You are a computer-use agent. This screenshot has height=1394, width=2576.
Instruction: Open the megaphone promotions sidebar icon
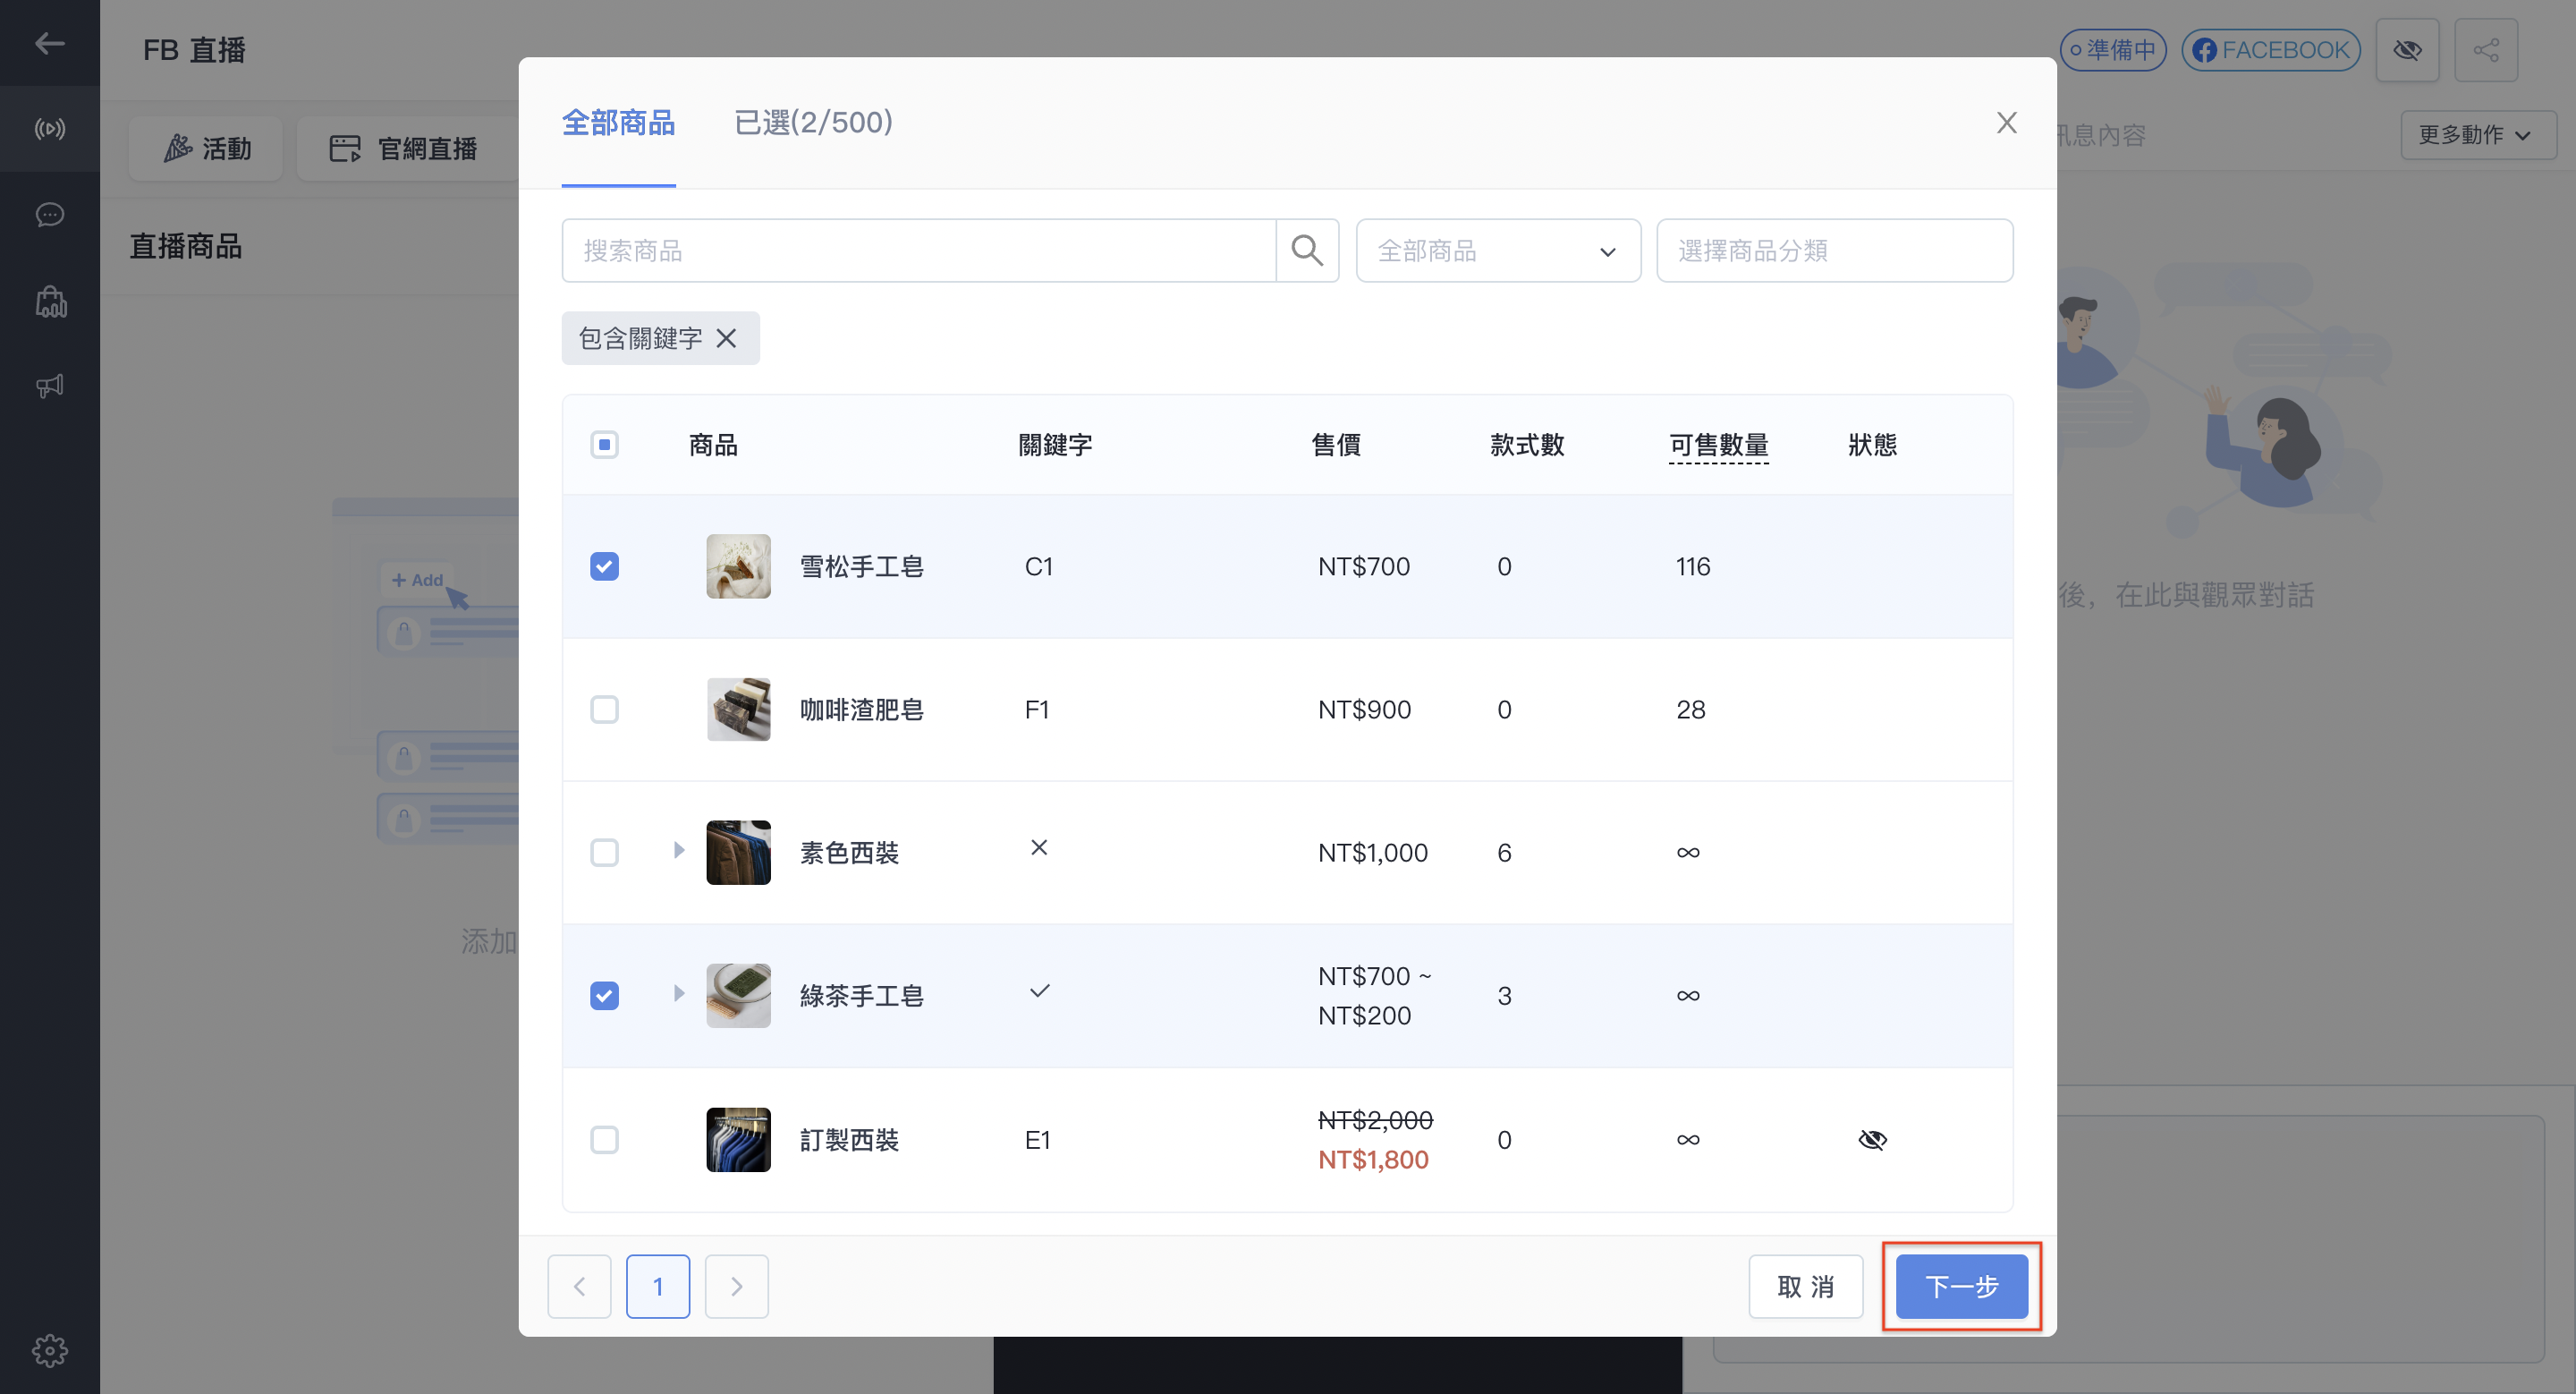coord(49,386)
